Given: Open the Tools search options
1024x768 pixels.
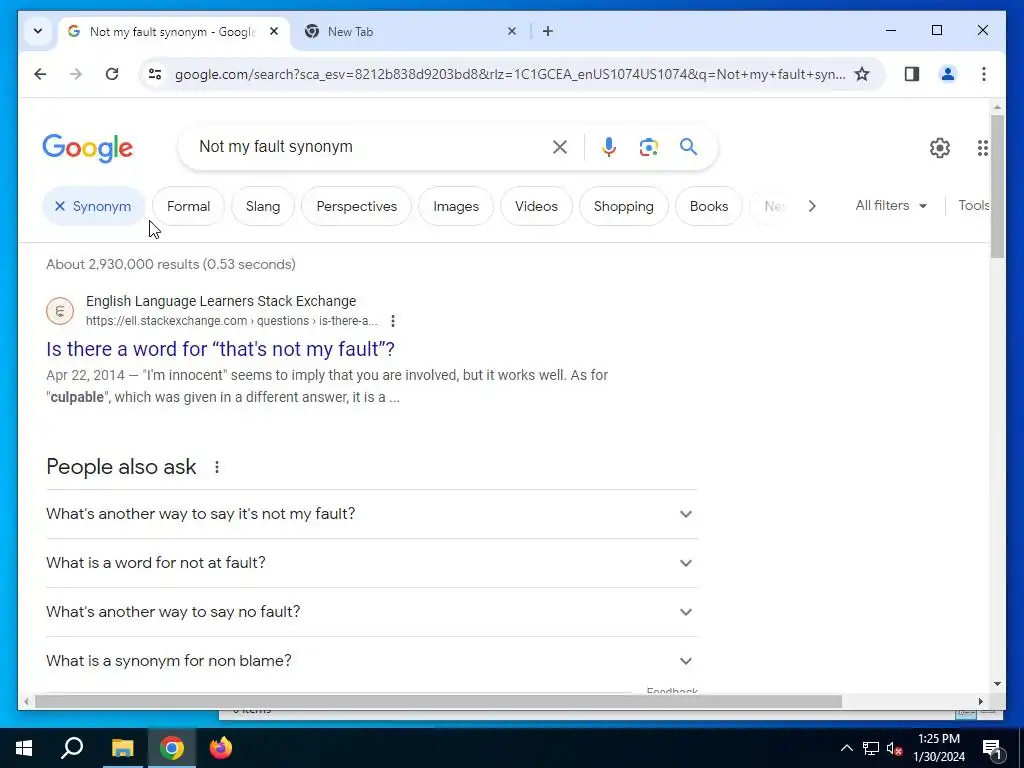Looking at the screenshot, I should pyautogui.click(x=973, y=206).
